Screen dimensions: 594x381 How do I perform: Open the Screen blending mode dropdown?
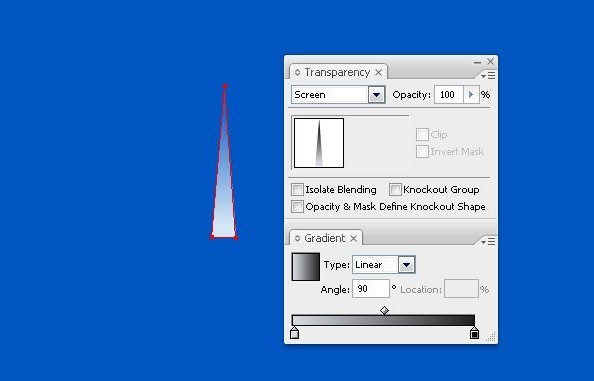(x=377, y=95)
